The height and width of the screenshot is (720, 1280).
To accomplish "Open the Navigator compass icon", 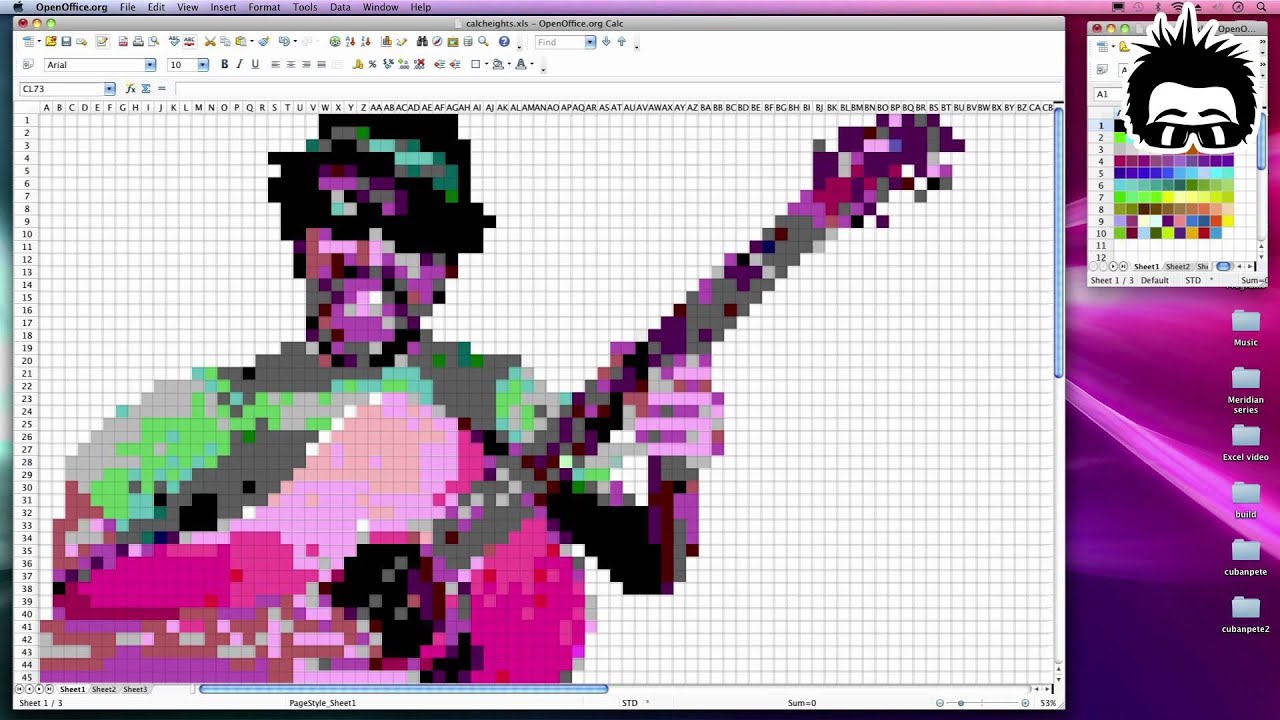I will 437,41.
